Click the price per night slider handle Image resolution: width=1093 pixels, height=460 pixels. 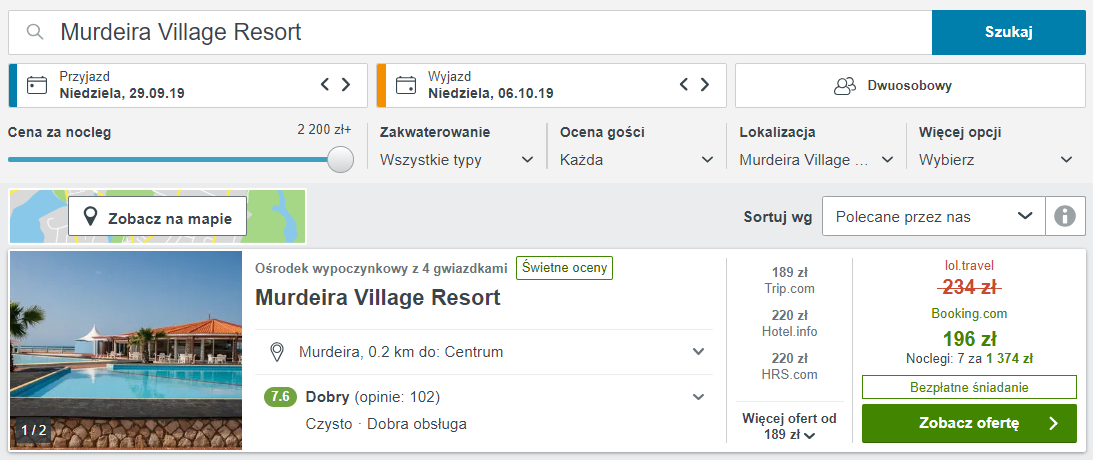point(341,160)
